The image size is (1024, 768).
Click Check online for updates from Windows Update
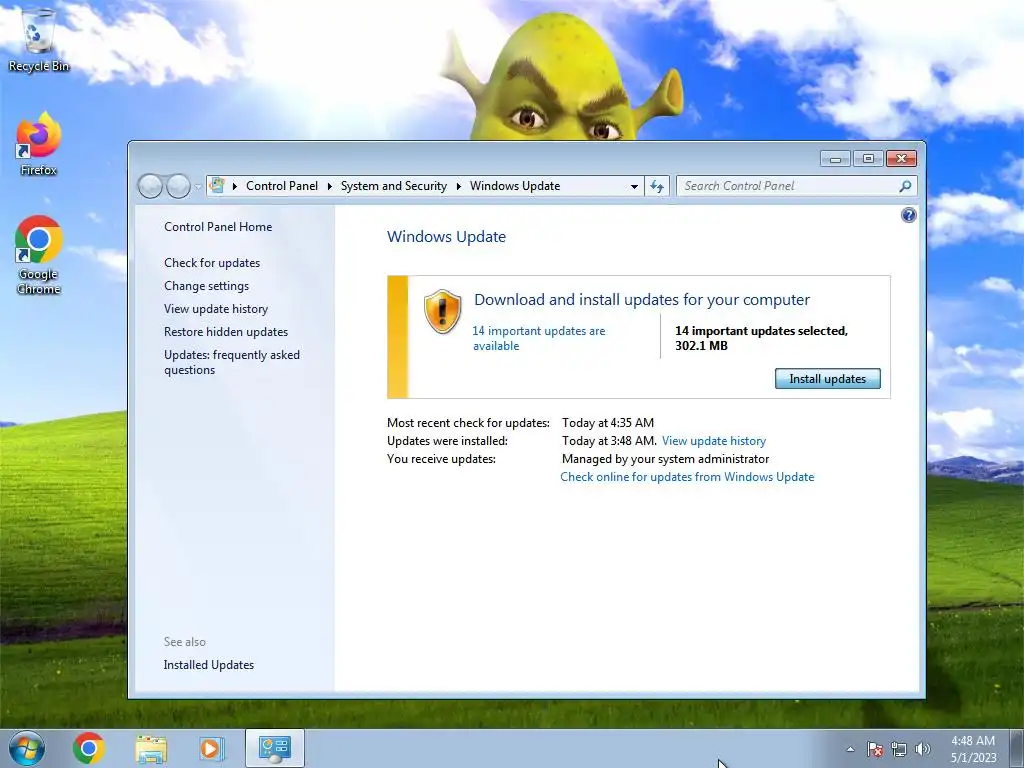(x=687, y=477)
